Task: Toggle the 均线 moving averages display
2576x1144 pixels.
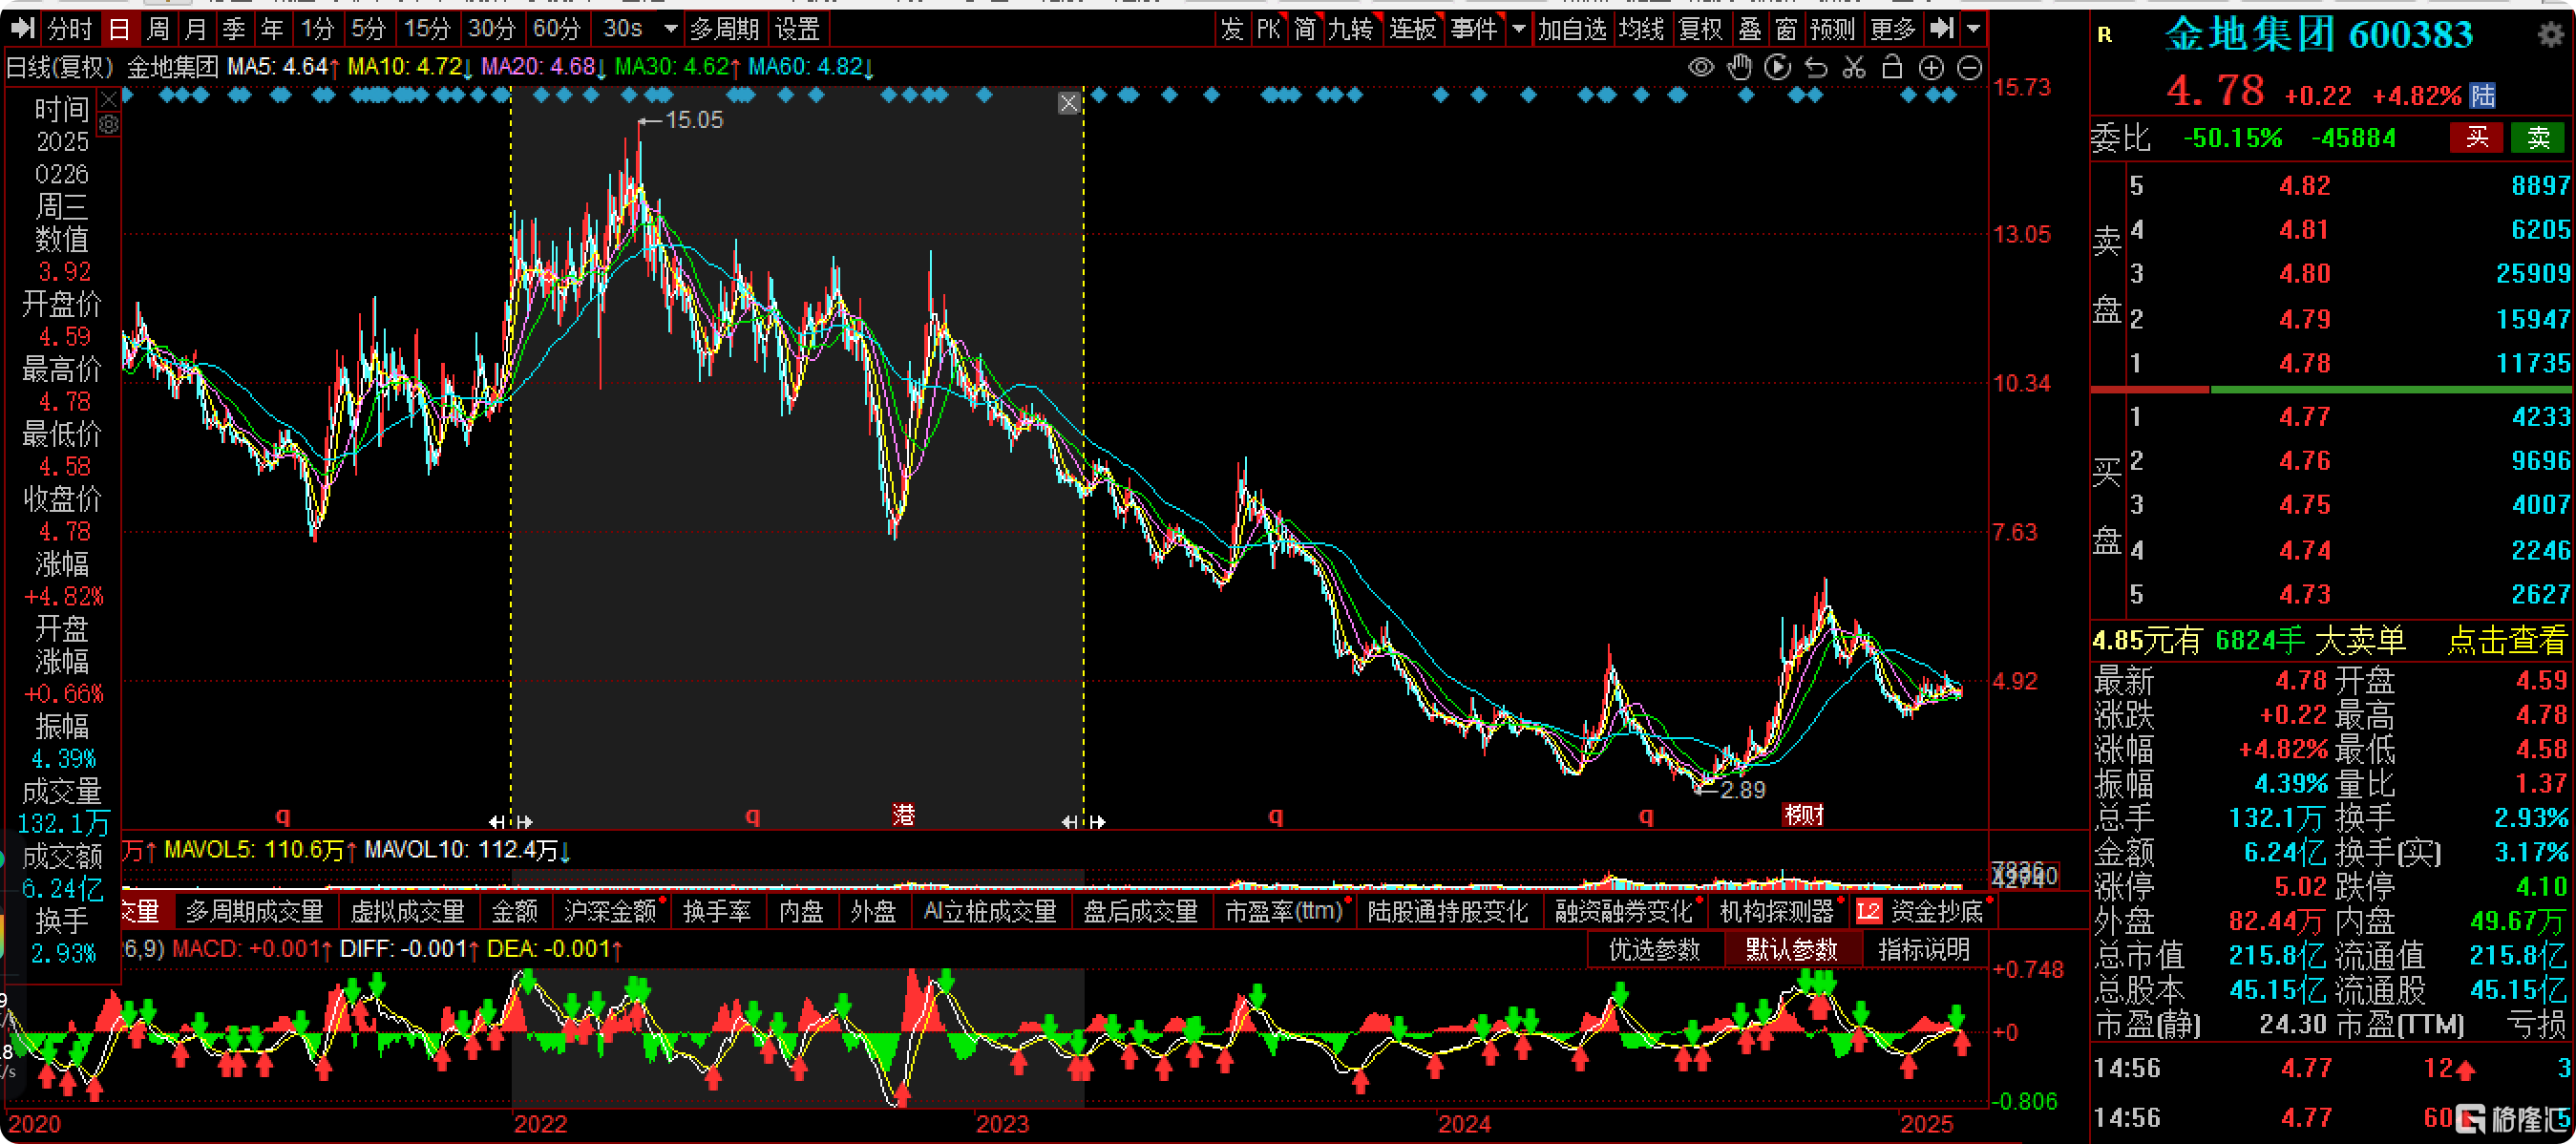Action: point(1641,28)
